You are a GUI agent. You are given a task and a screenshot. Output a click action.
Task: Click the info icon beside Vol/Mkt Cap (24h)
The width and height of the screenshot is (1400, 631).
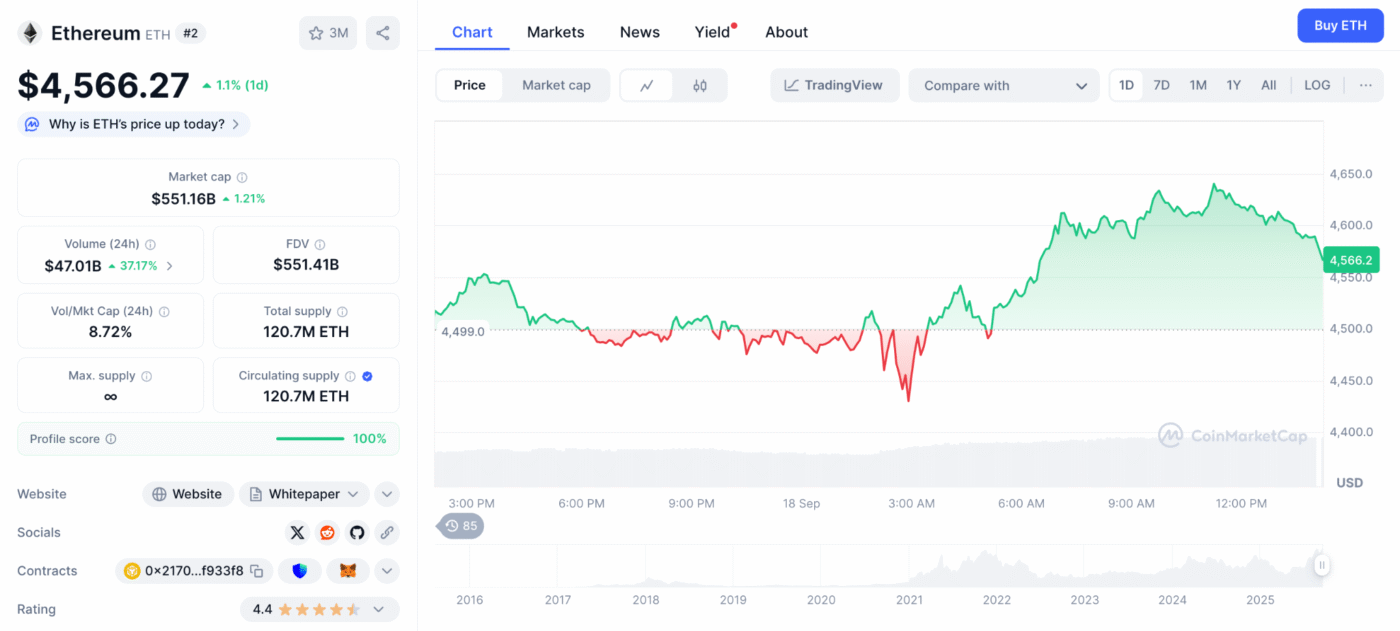[164, 312]
